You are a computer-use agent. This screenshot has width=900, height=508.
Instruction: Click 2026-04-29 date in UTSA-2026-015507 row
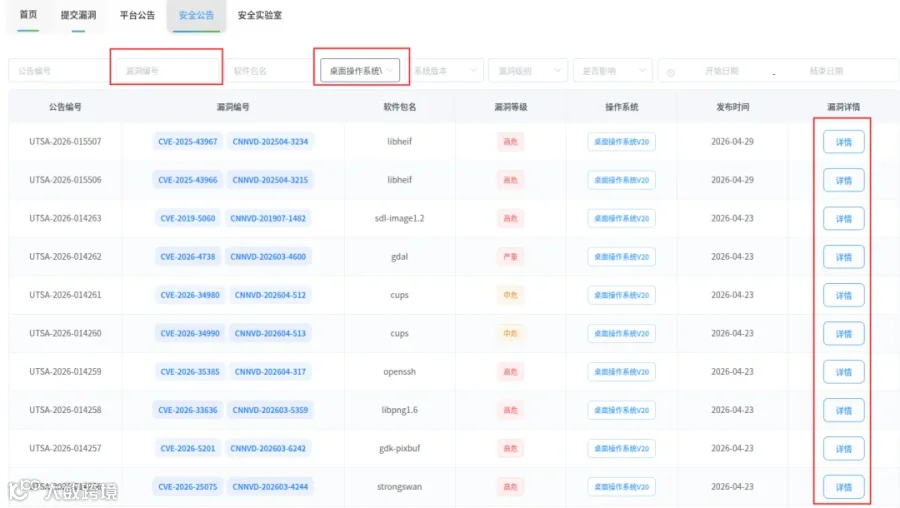tap(732, 141)
